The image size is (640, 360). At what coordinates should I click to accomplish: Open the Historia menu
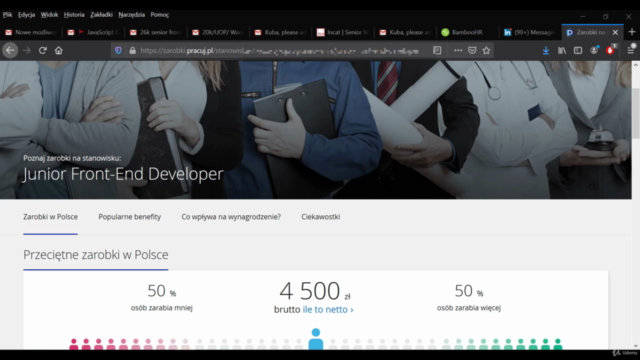74,15
